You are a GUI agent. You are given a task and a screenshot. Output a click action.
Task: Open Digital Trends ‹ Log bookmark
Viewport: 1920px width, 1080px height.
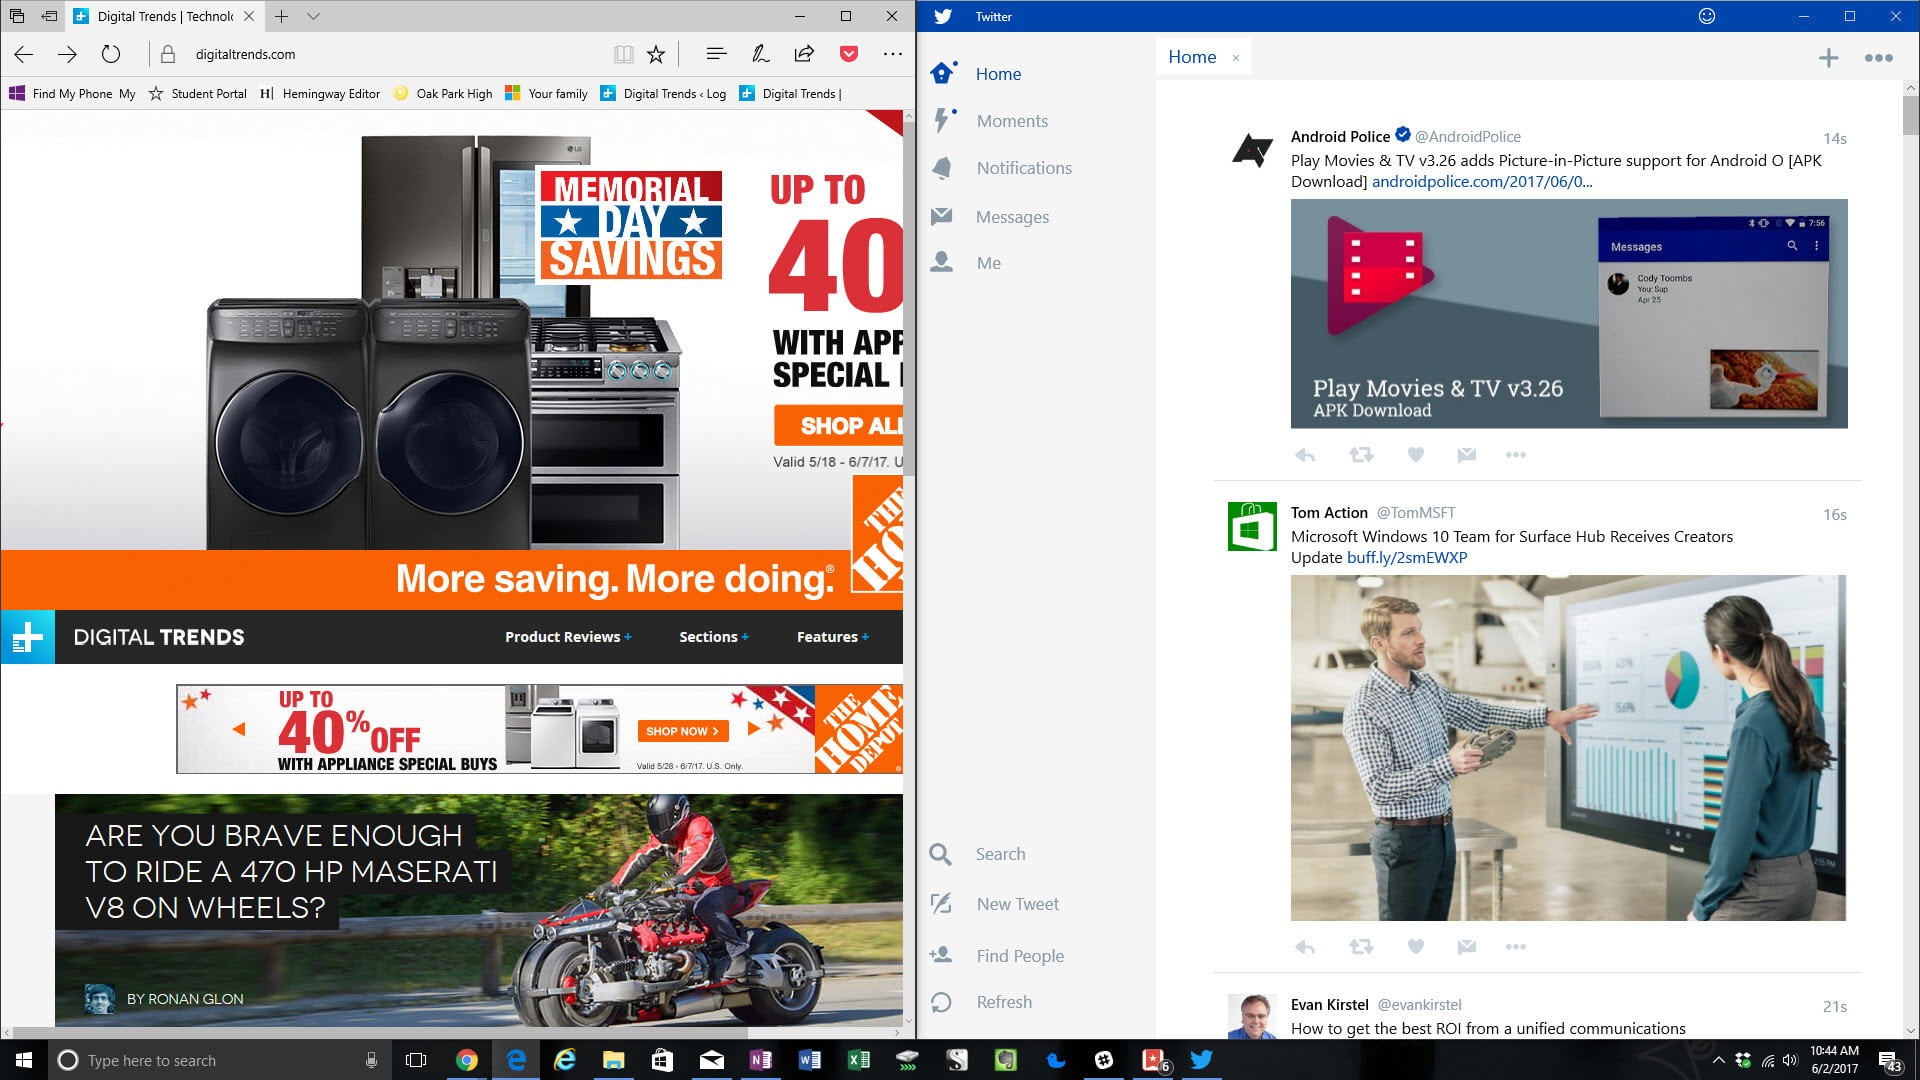click(664, 94)
